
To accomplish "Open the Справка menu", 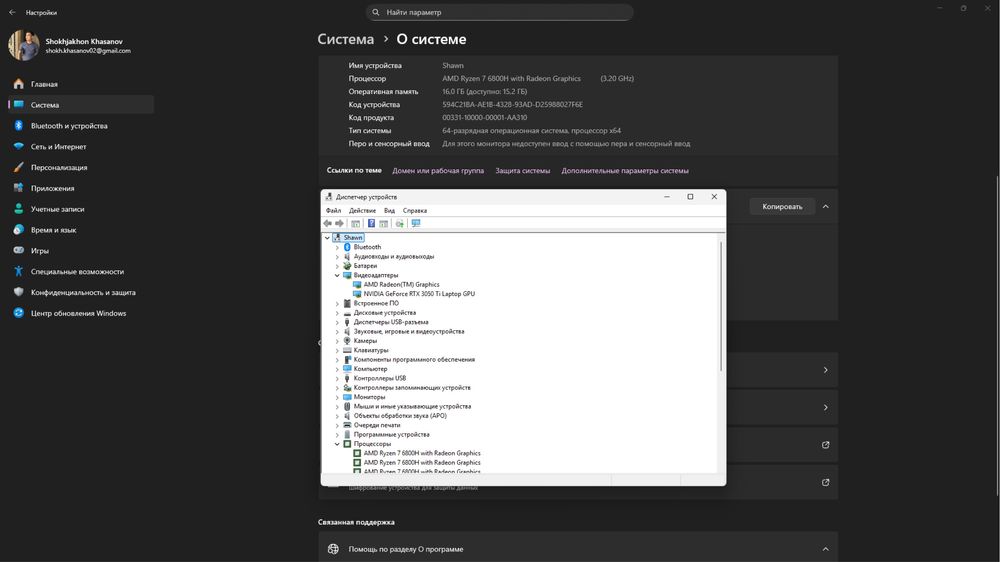I will [x=415, y=211].
